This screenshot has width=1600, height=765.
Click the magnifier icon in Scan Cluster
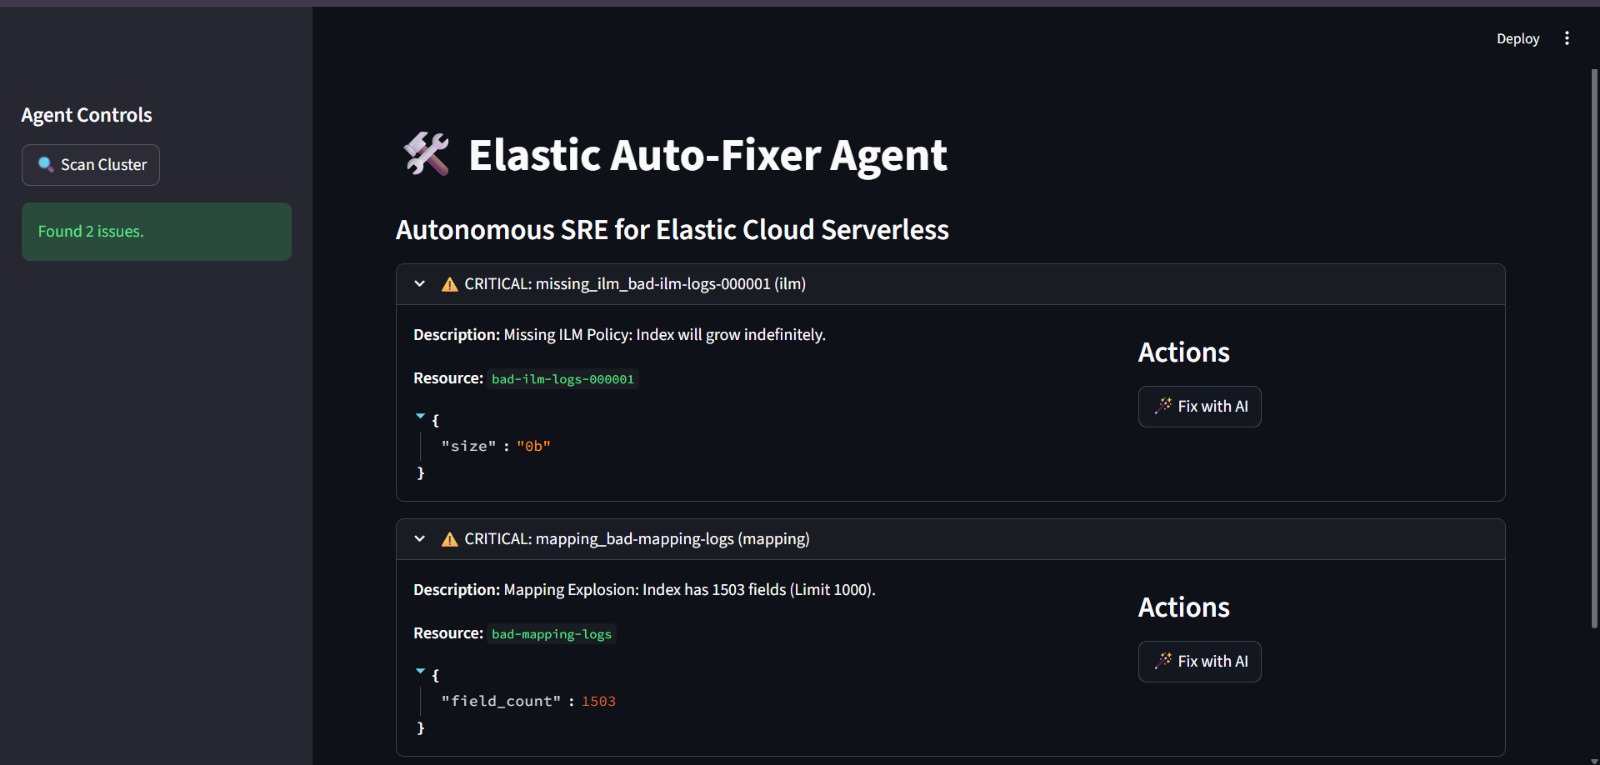click(x=46, y=165)
